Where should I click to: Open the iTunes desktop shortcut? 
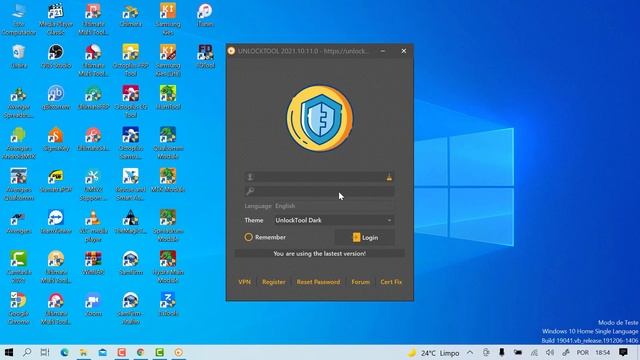(205, 16)
